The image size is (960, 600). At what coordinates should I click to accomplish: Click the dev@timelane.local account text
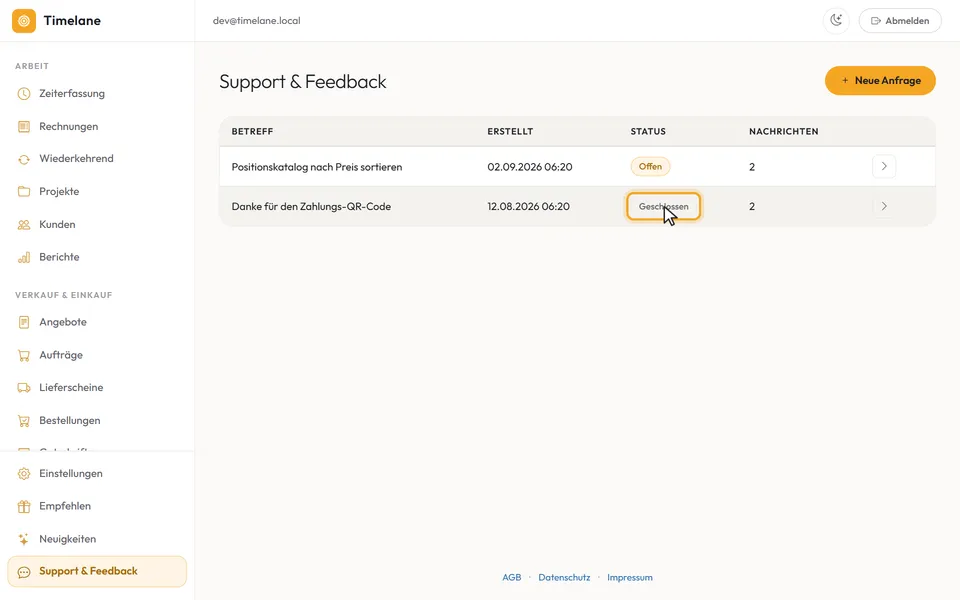tap(257, 21)
